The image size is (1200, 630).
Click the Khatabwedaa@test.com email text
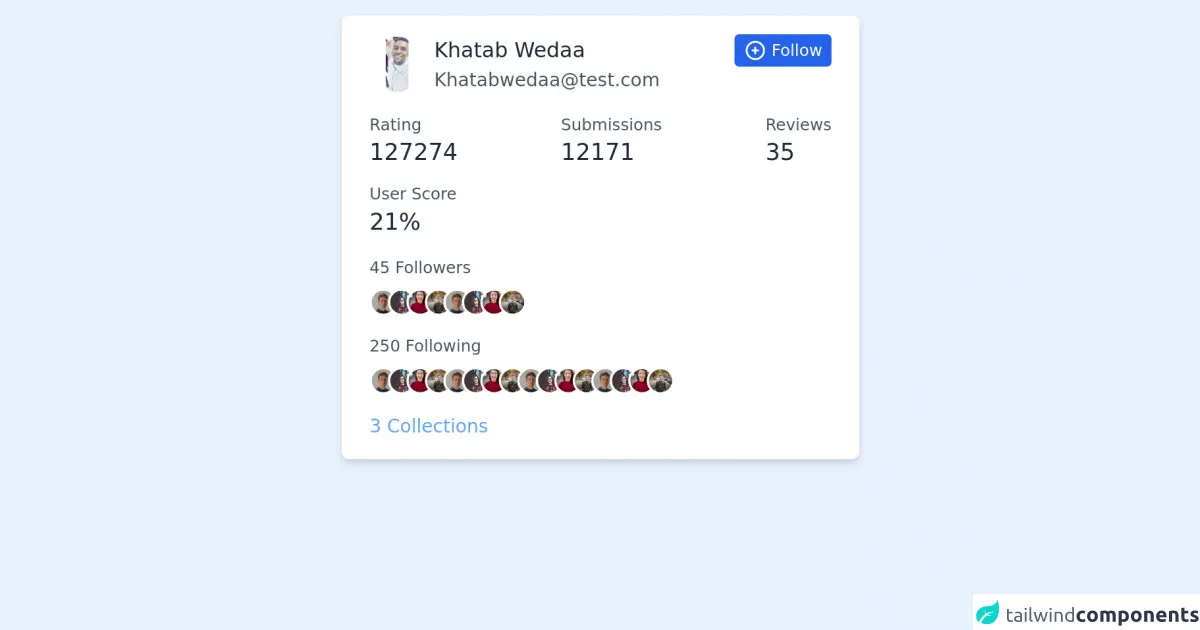coord(546,80)
